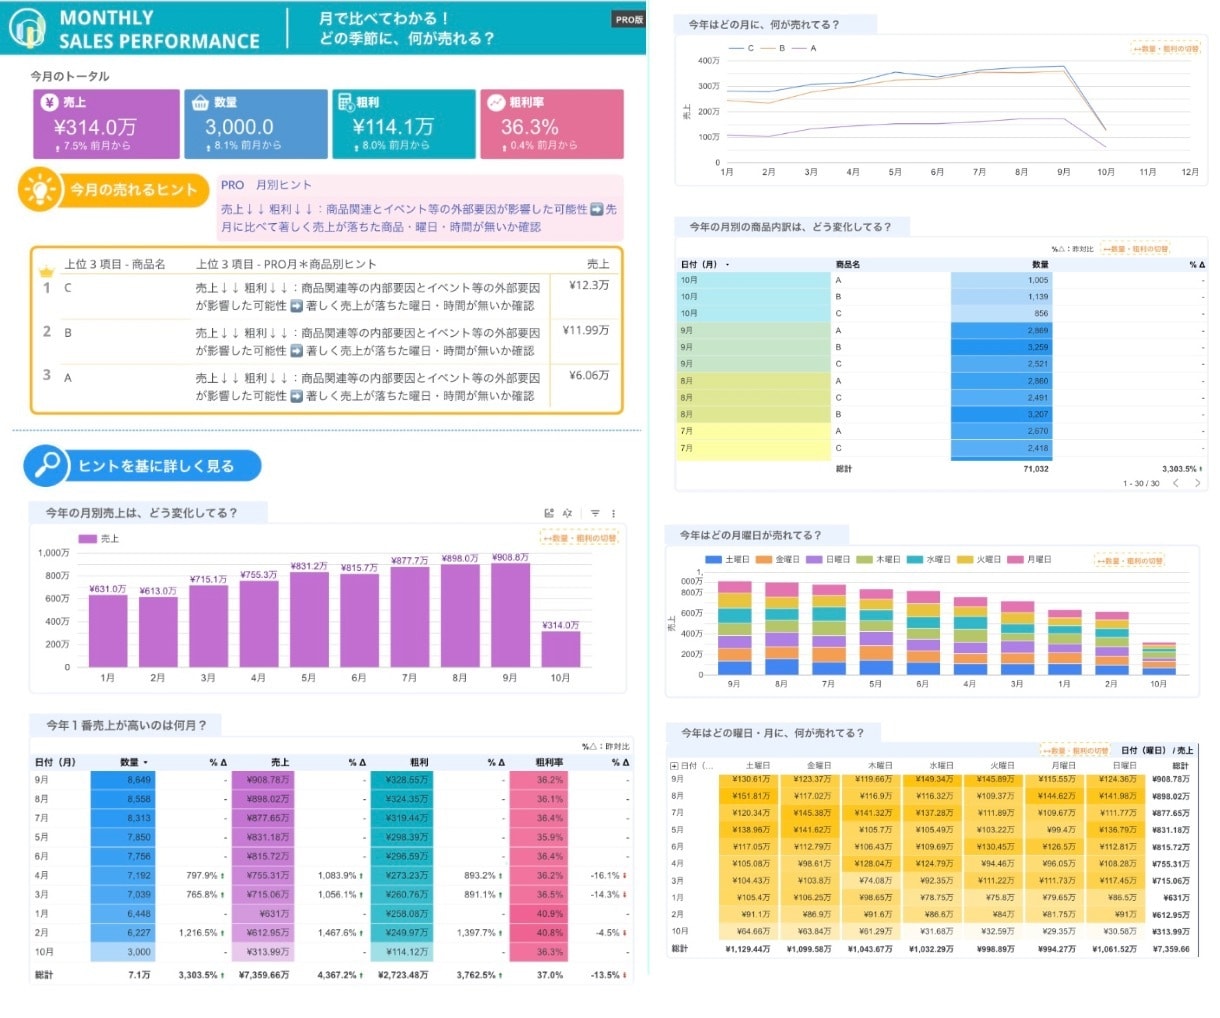The image size is (1220, 1018).
Task: Expand the 日付 row header in pivot table
Action: [673, 765]
